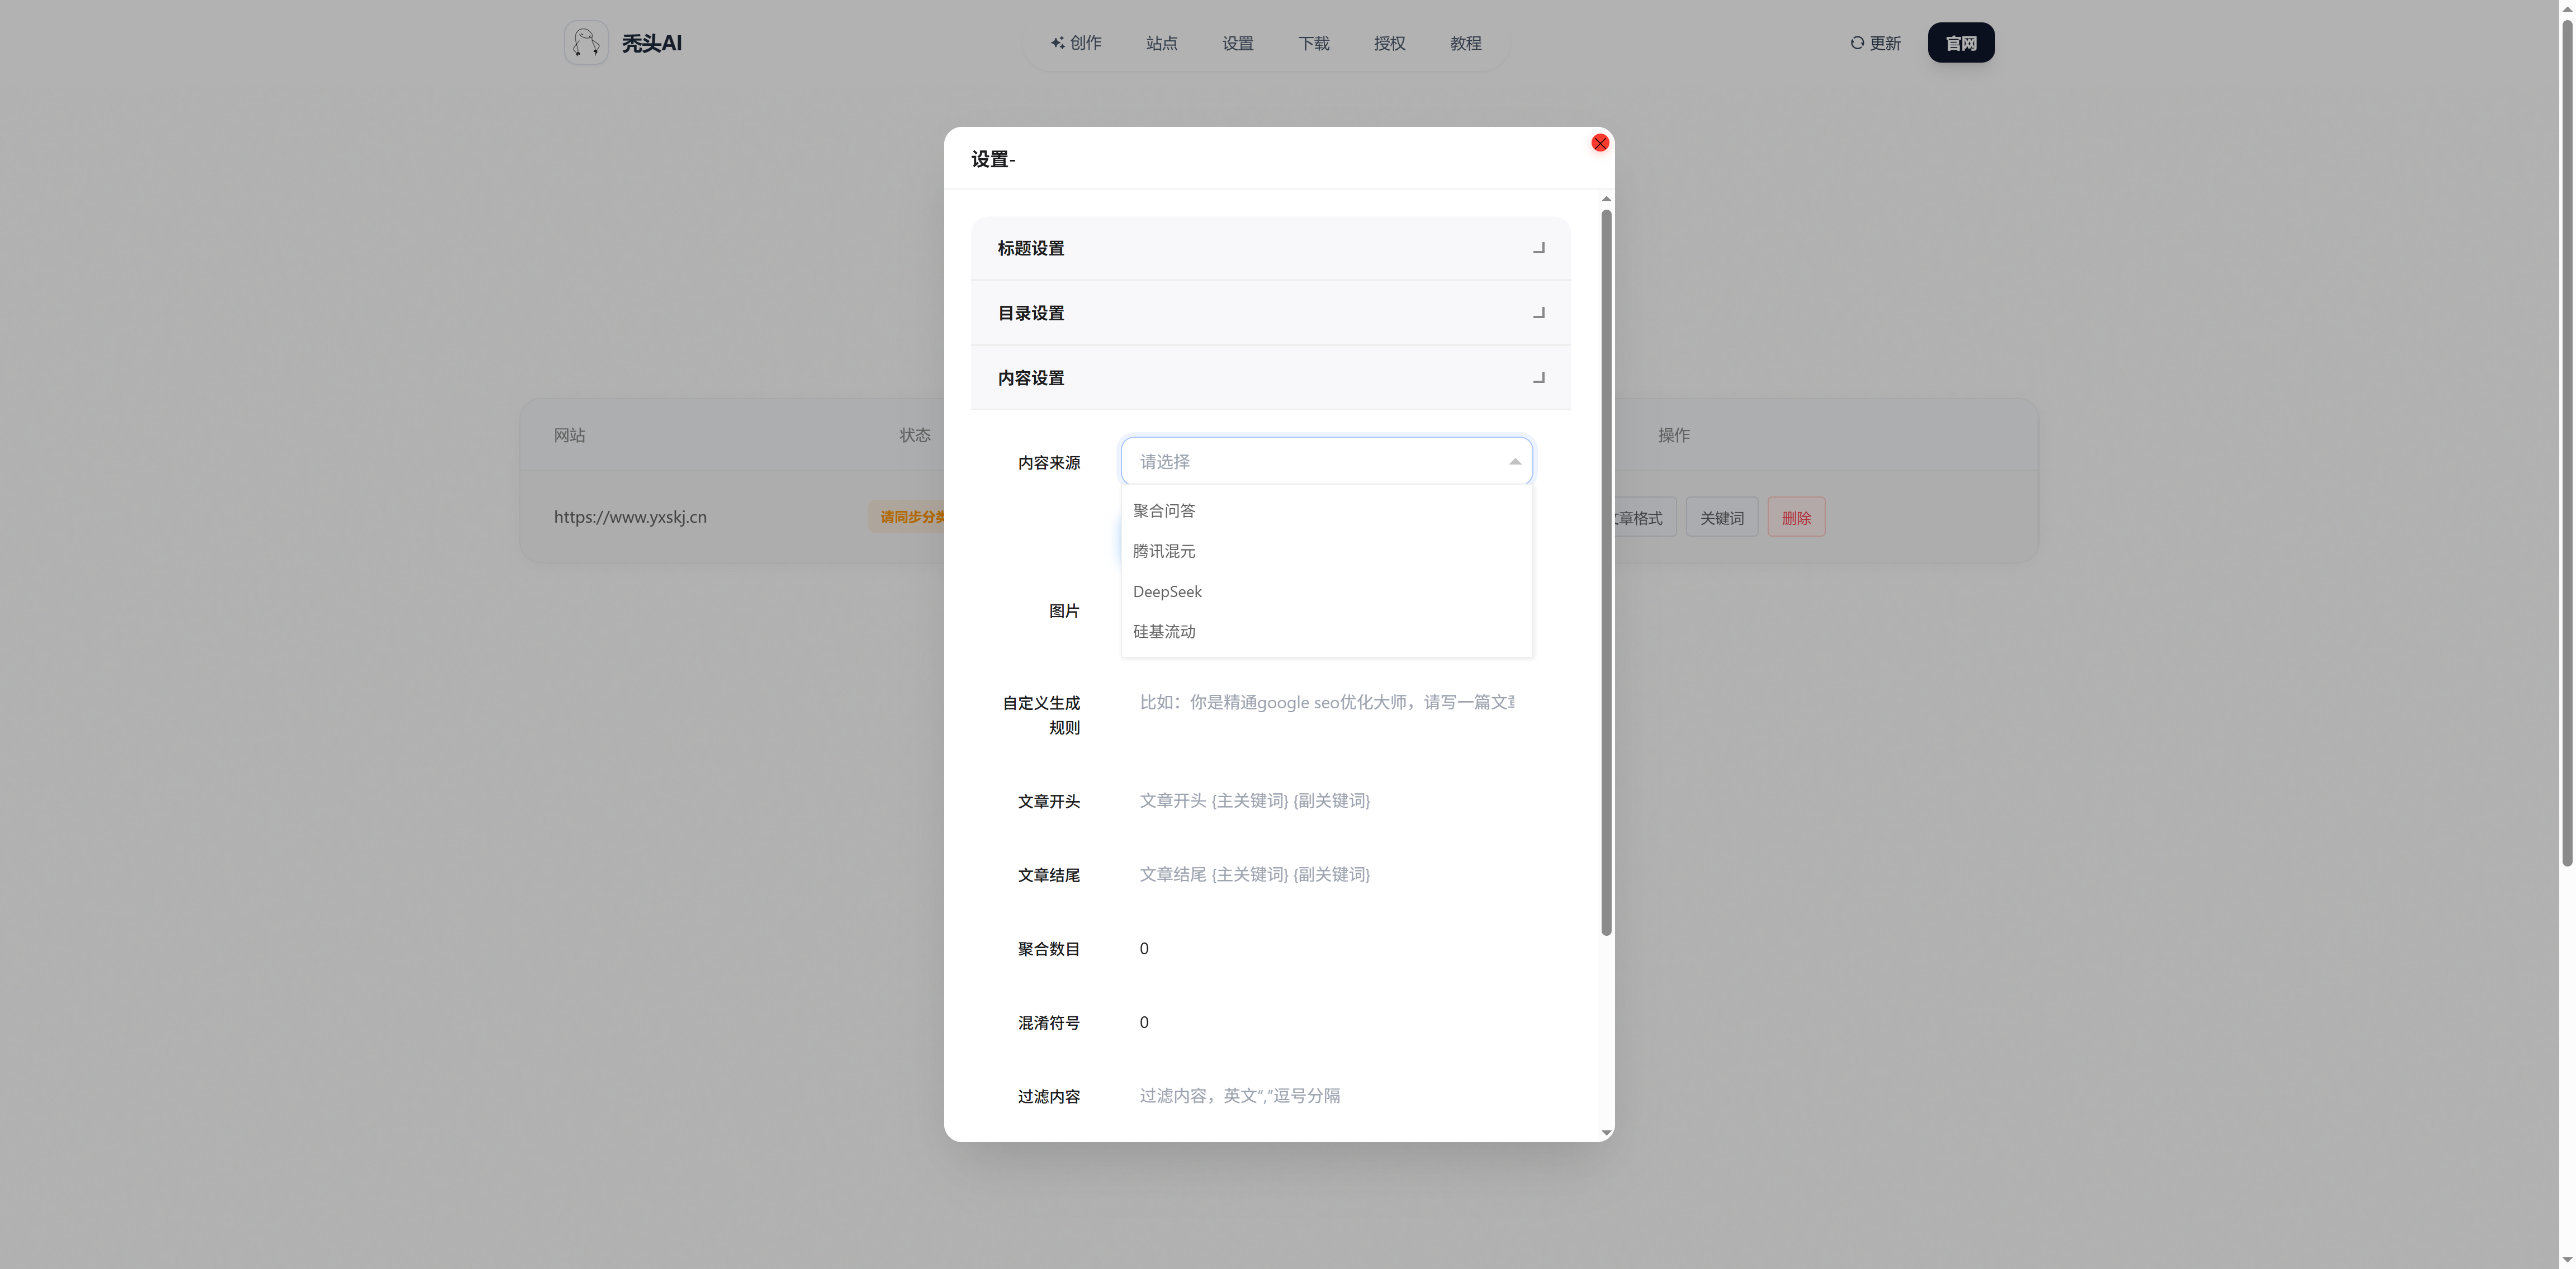Go to the 授权 menu item
Image resolution: width=2576 pixels, height=1269 pixels.
coord(1389,43)
